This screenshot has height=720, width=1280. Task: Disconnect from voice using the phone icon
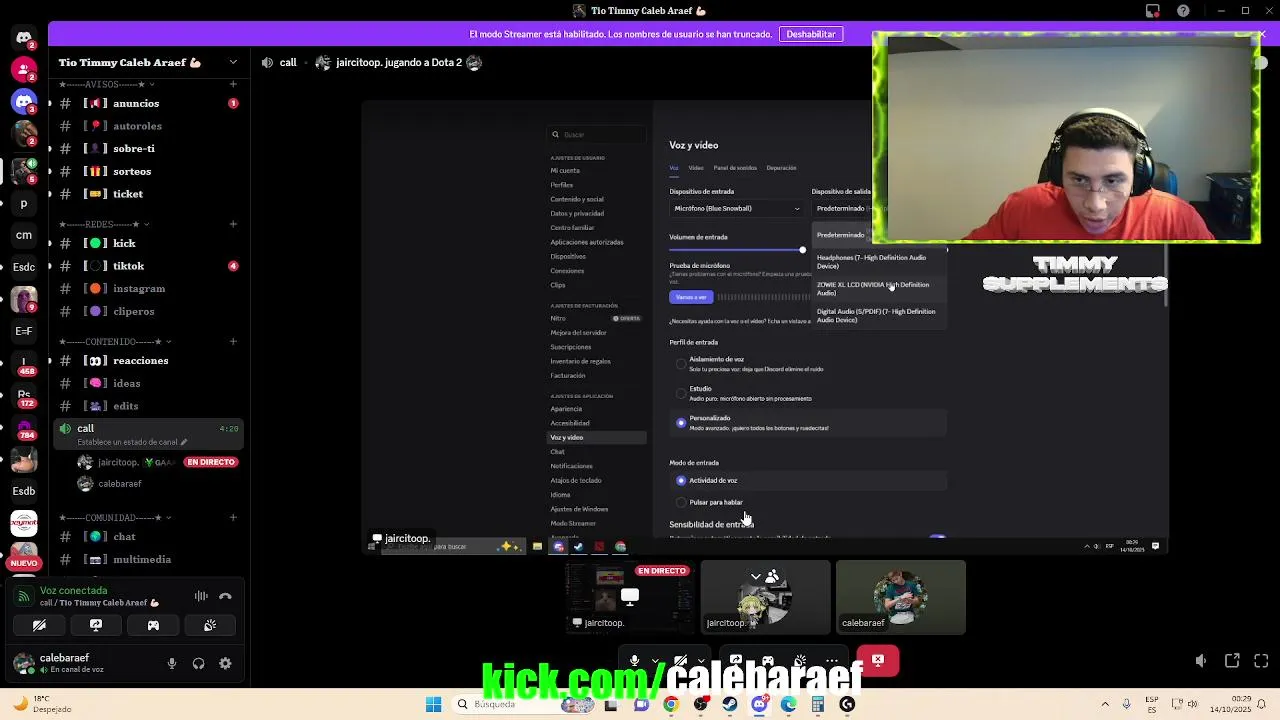tap(225, 596)
